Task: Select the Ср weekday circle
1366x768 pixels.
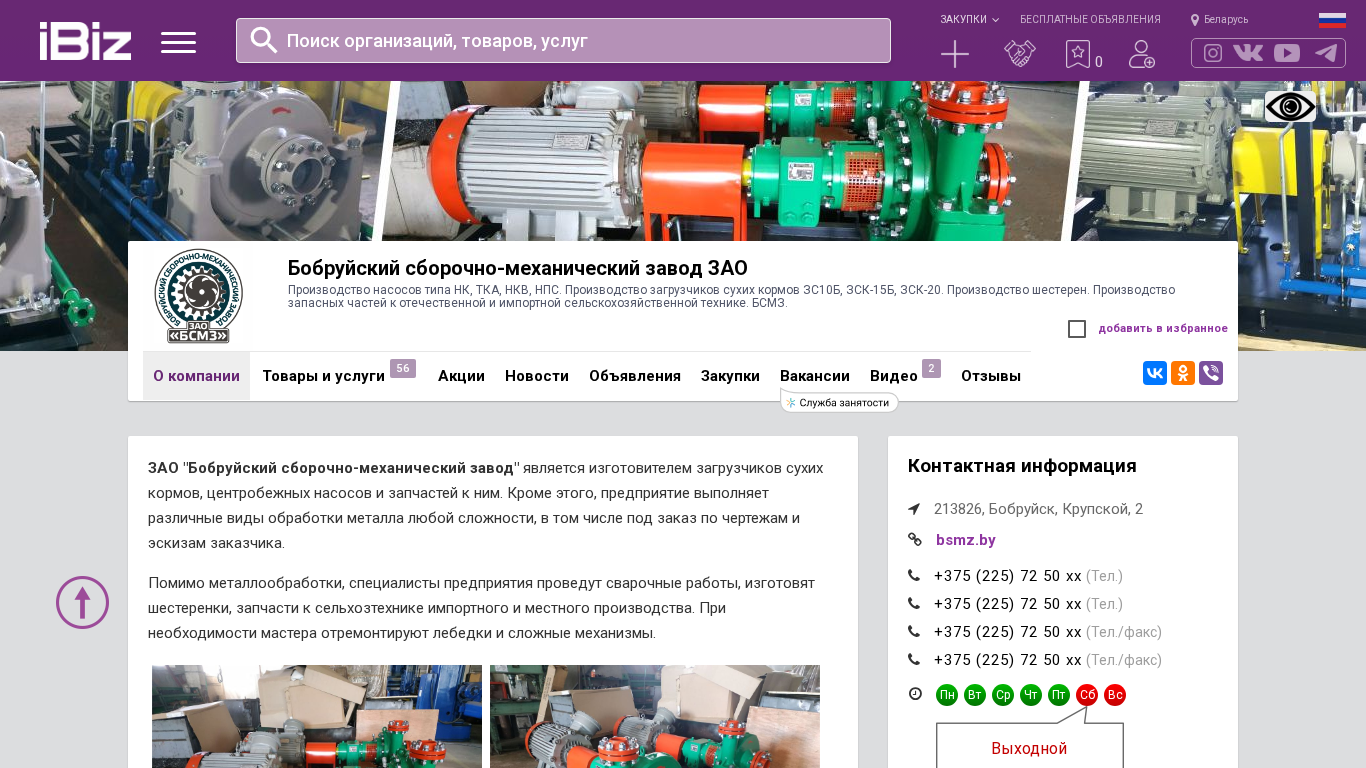Action: click(x=1003, y=695)
